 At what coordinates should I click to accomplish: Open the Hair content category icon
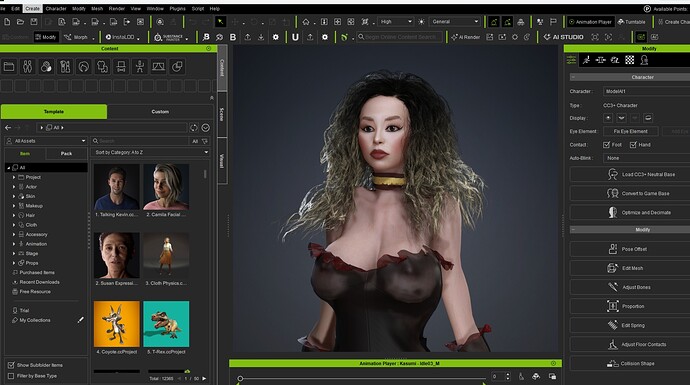pyautogui.click(x=84, y=67)
